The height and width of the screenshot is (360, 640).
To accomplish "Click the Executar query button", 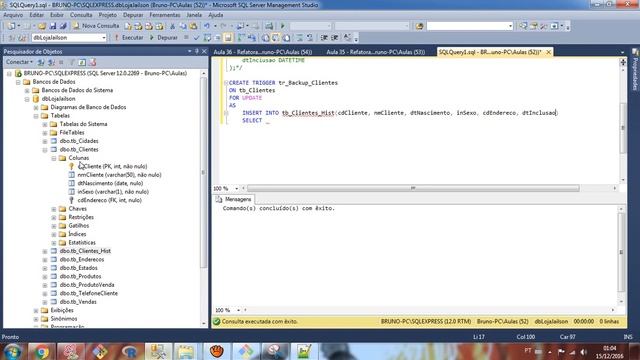I will click(x=129, y=38).
